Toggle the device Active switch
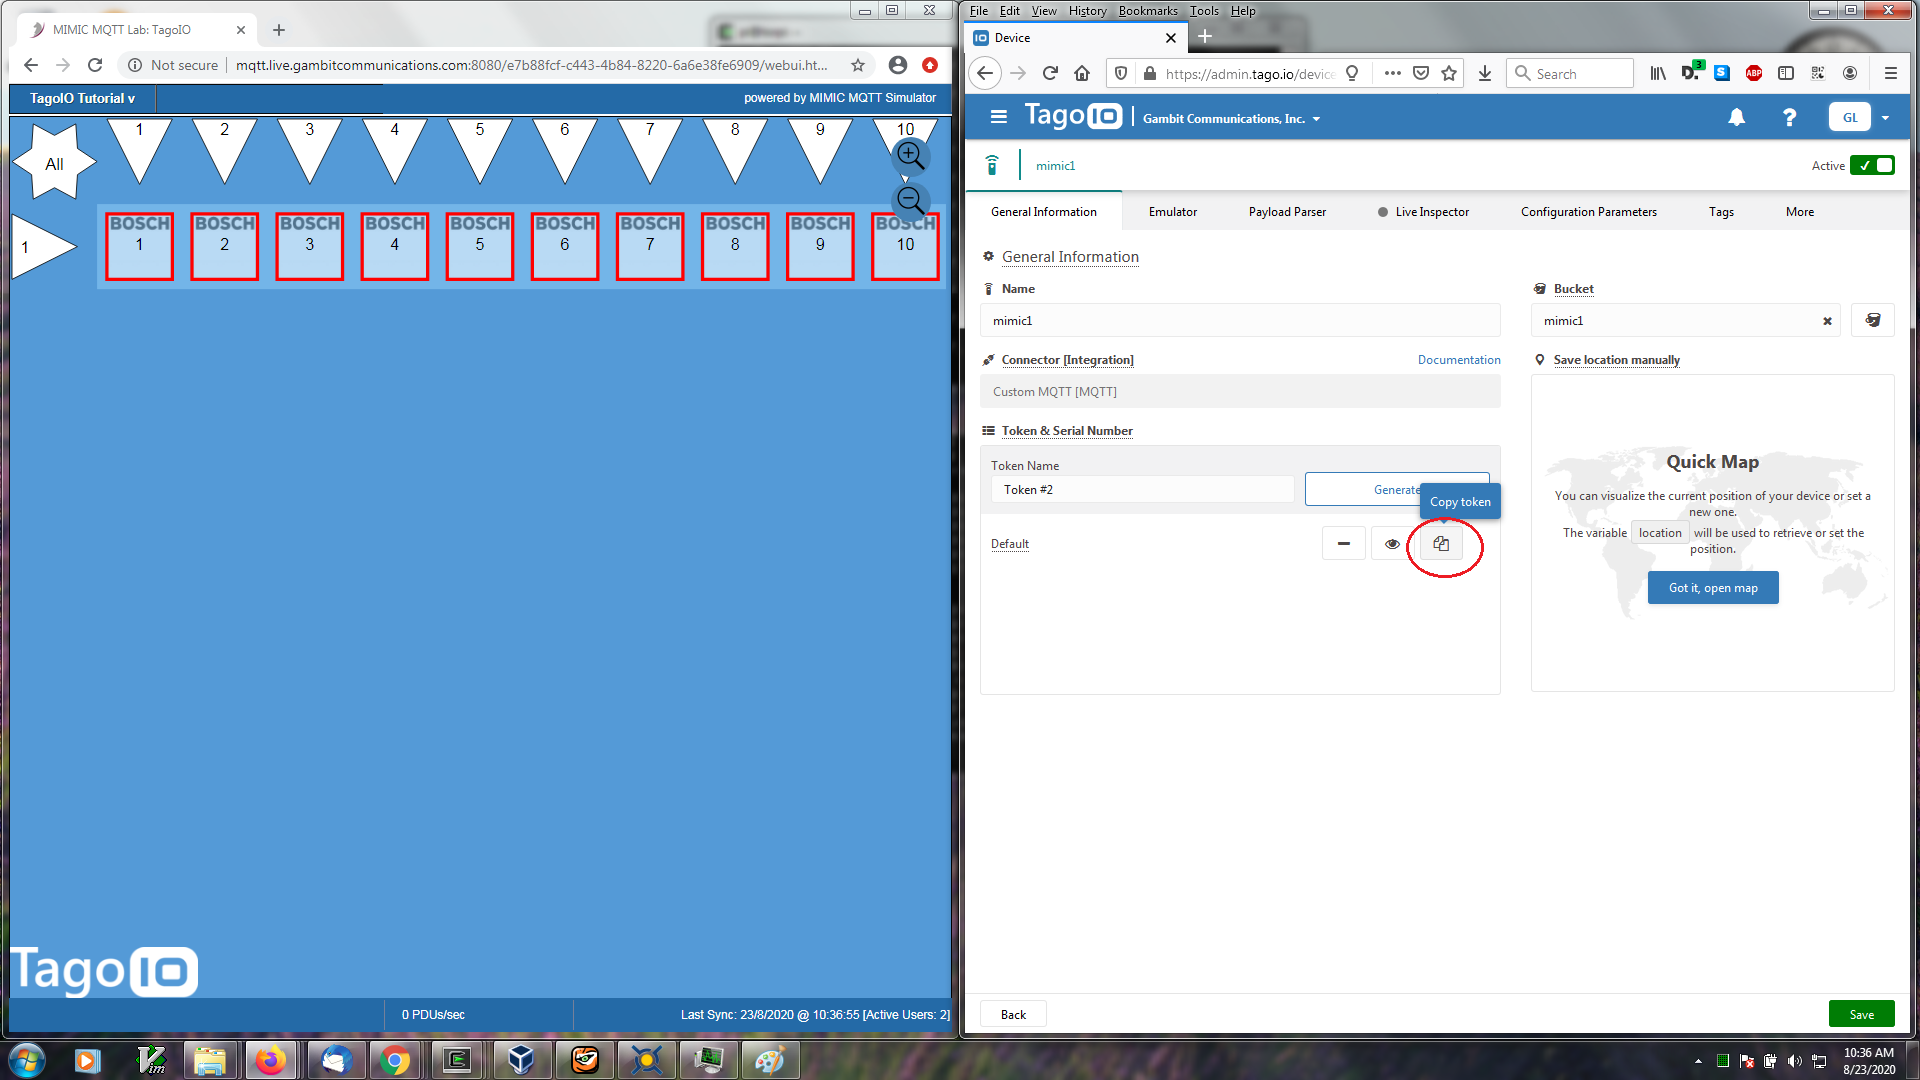 tap(1872, 165)
